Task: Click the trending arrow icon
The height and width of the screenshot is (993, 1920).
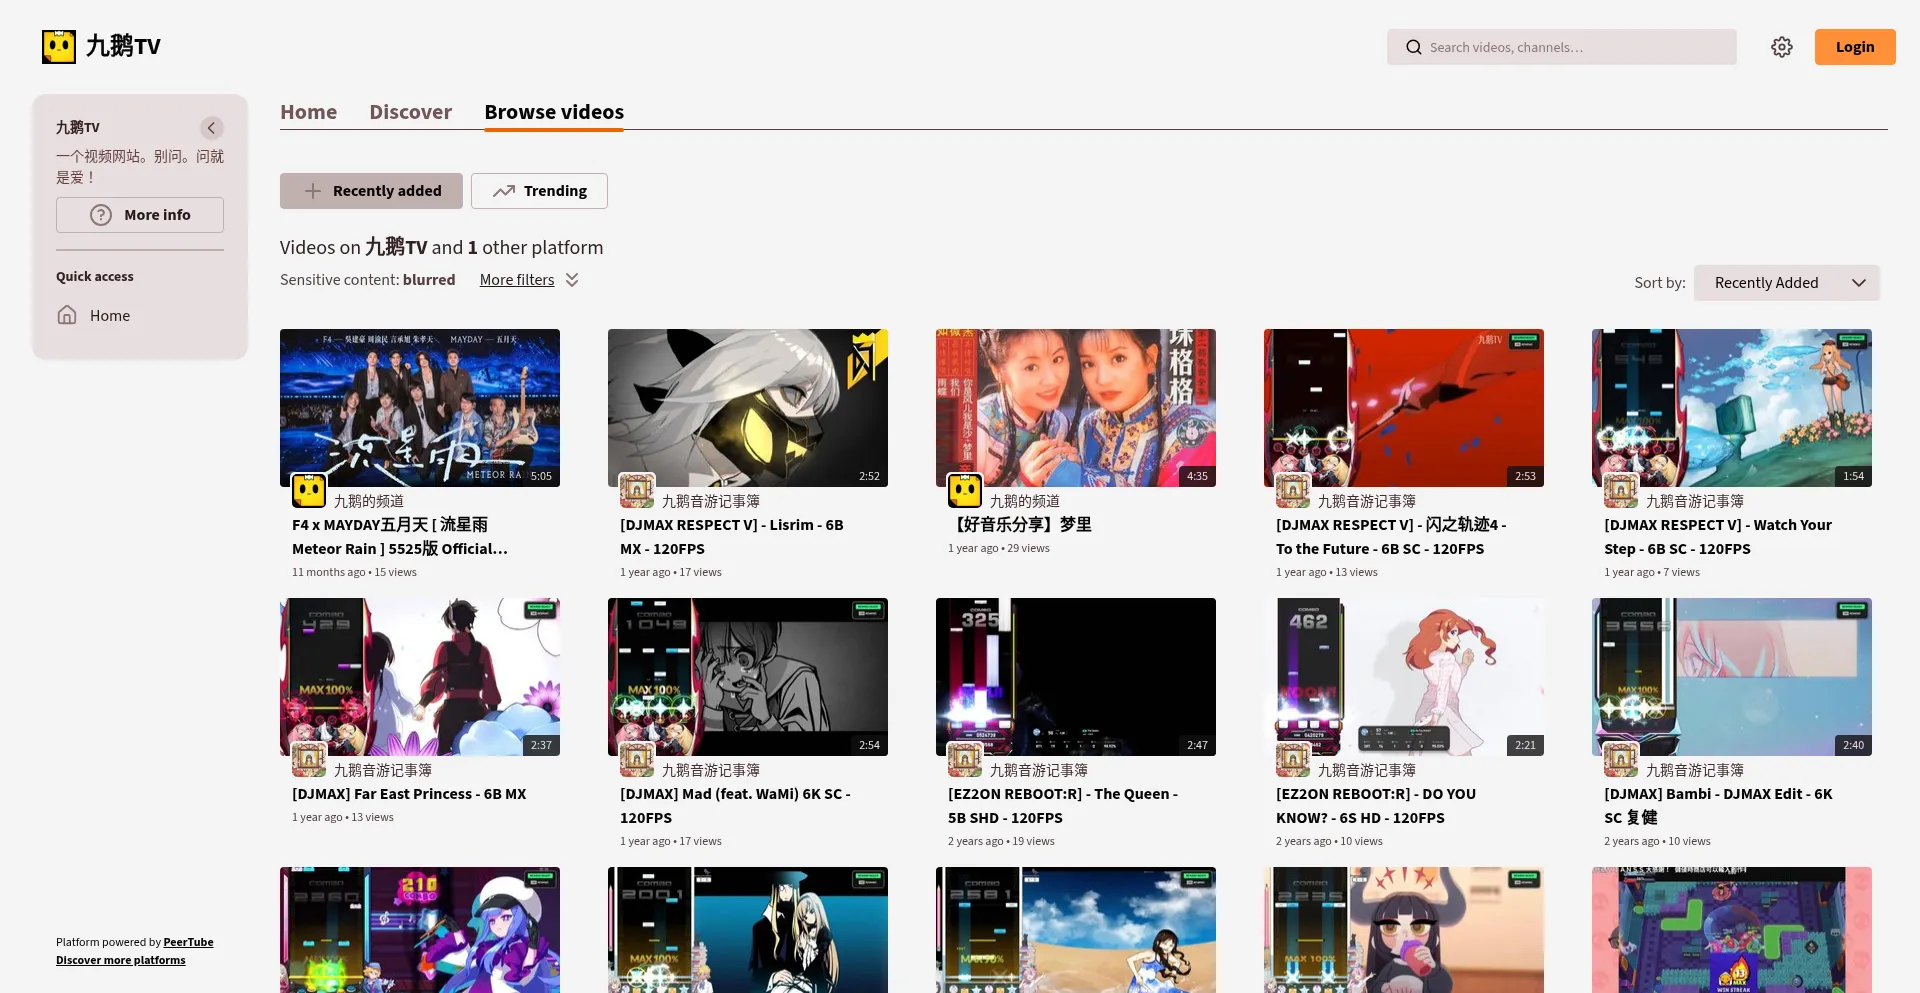Action: click(x=504, y=191)
